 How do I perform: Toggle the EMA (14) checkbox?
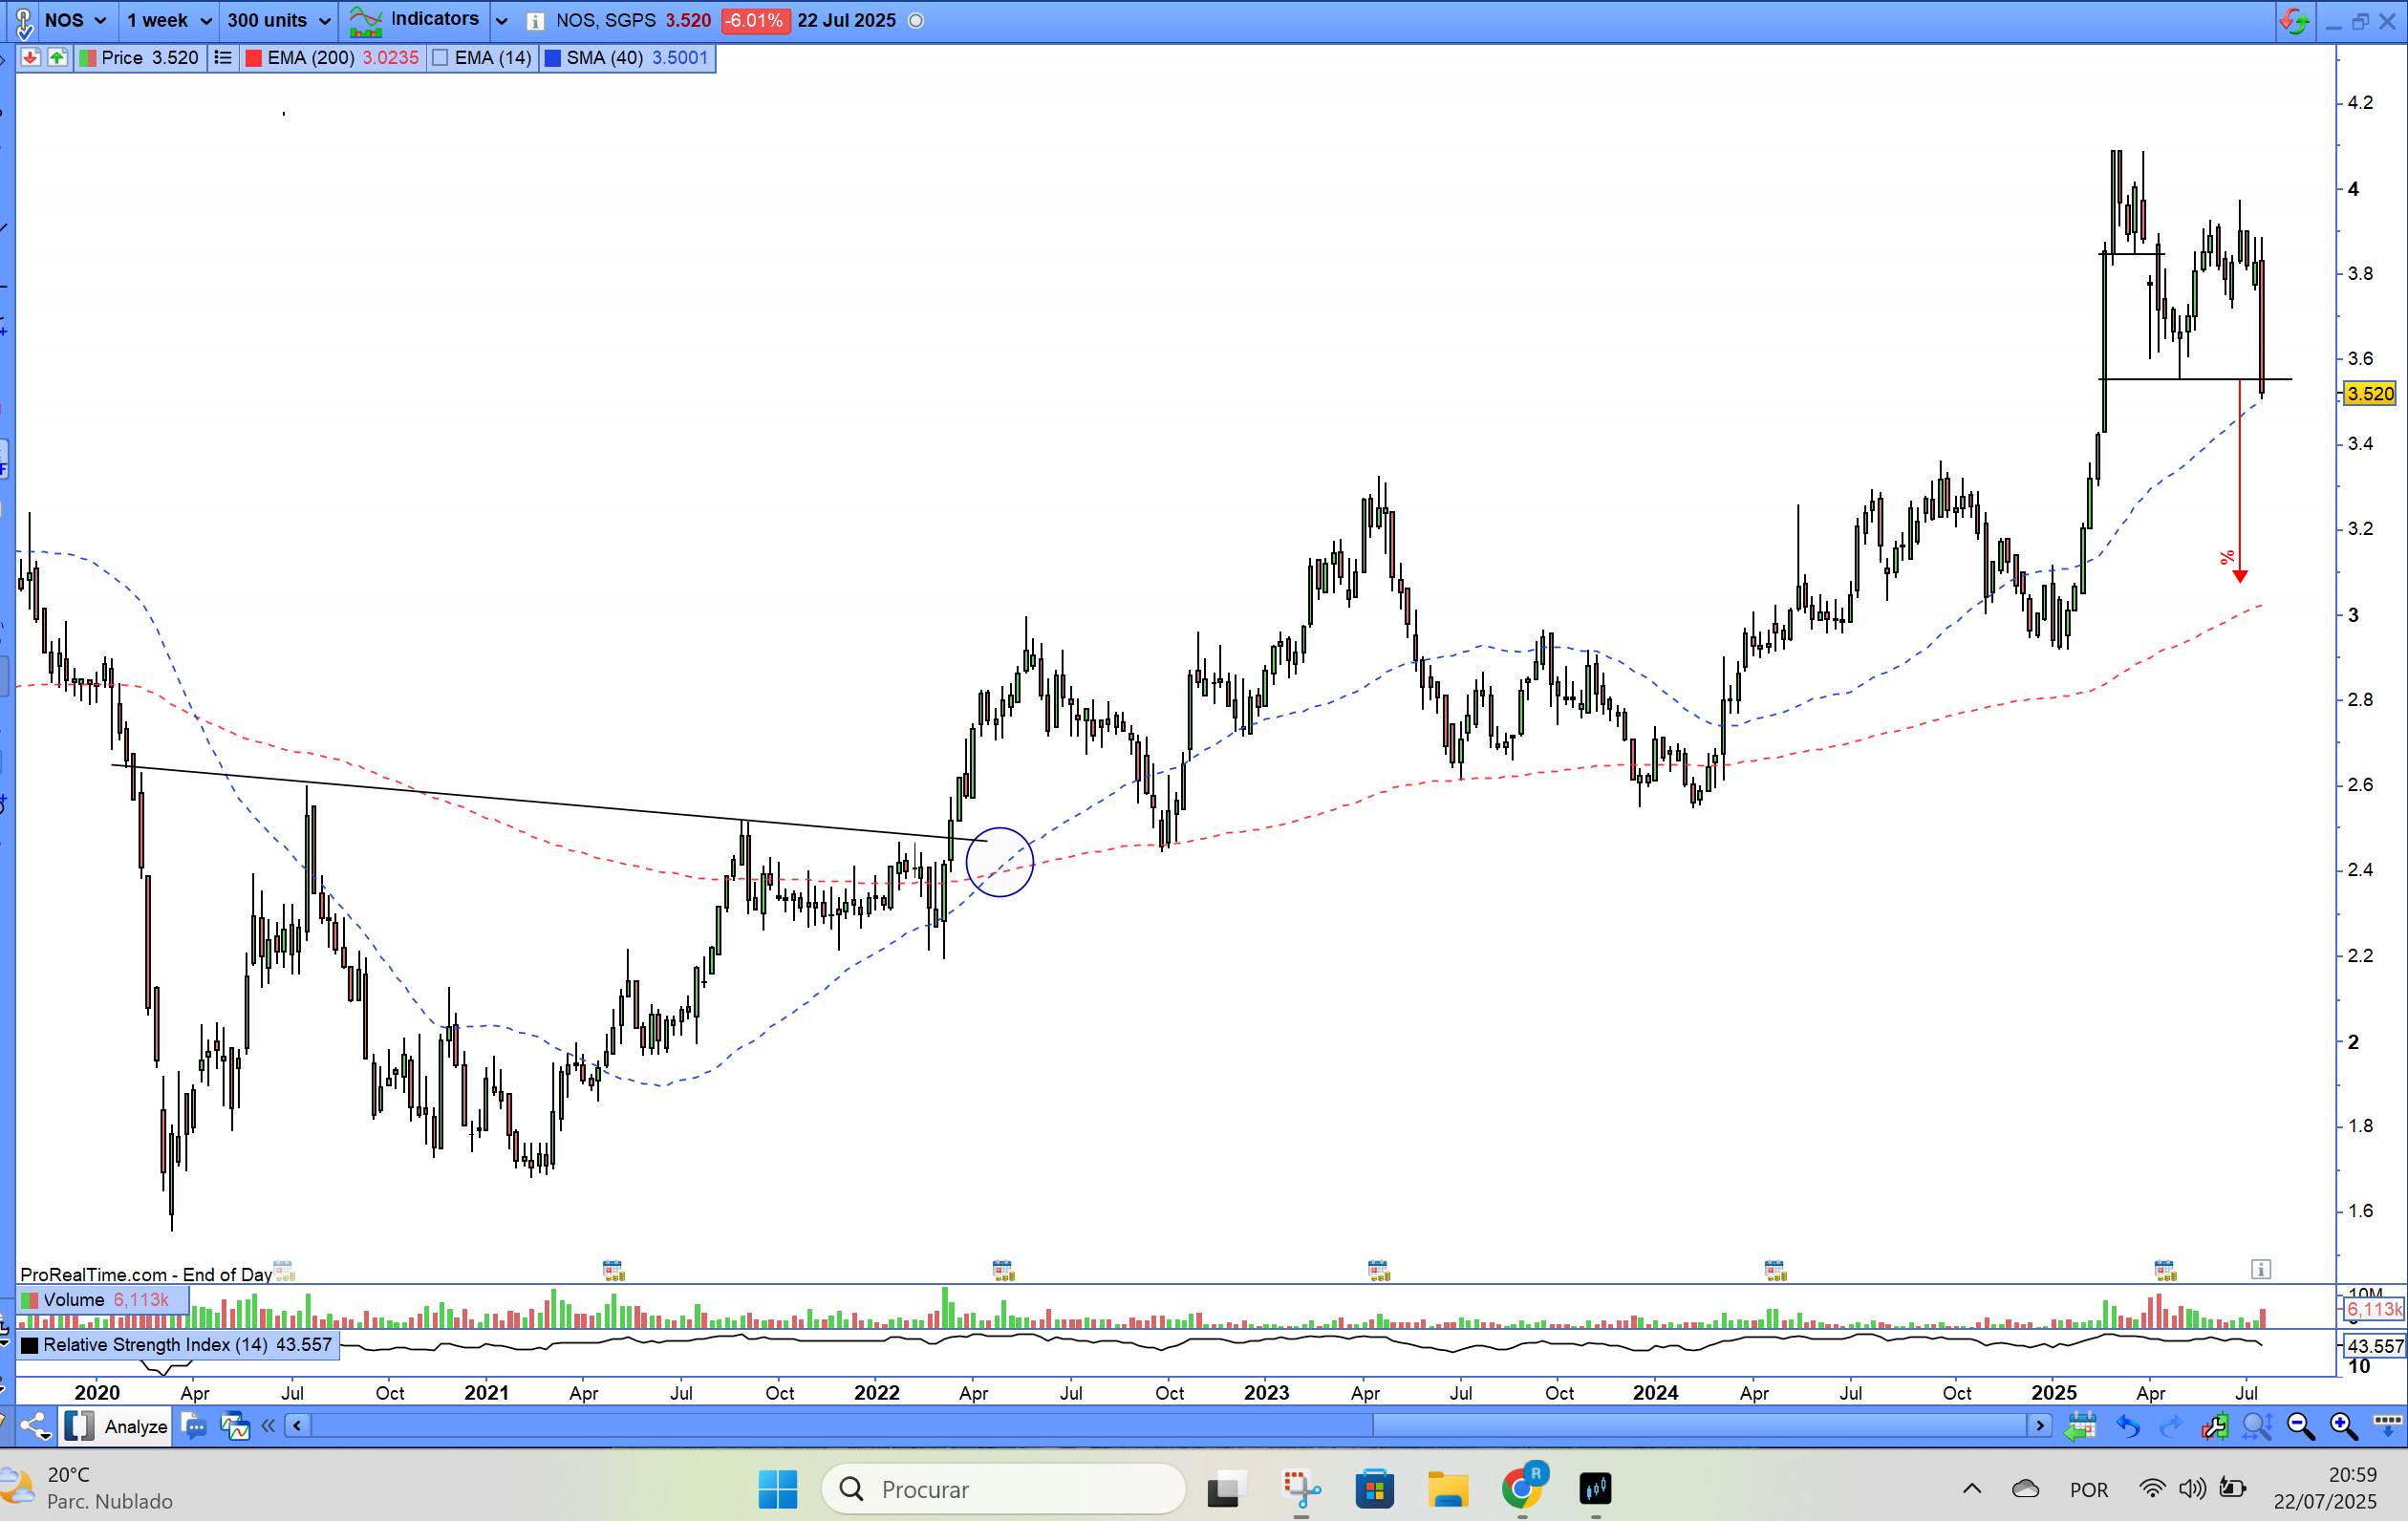pyautogui.click(x=440, y=58)
